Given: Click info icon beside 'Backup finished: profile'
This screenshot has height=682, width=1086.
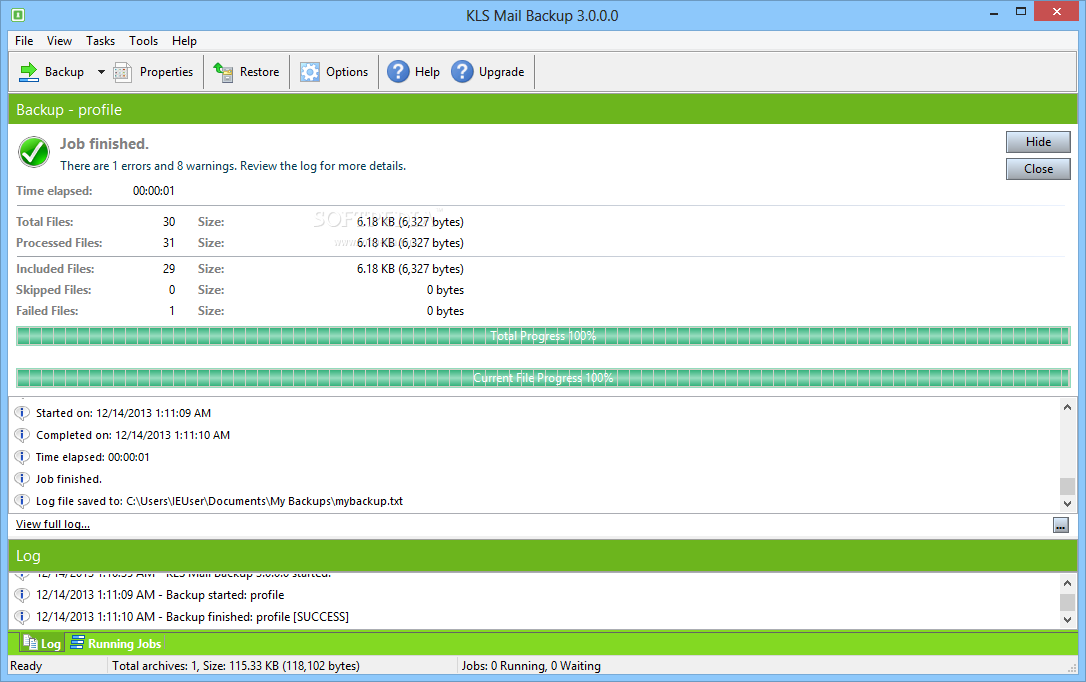Looking at the screenshot, I should tap(22, 616).
